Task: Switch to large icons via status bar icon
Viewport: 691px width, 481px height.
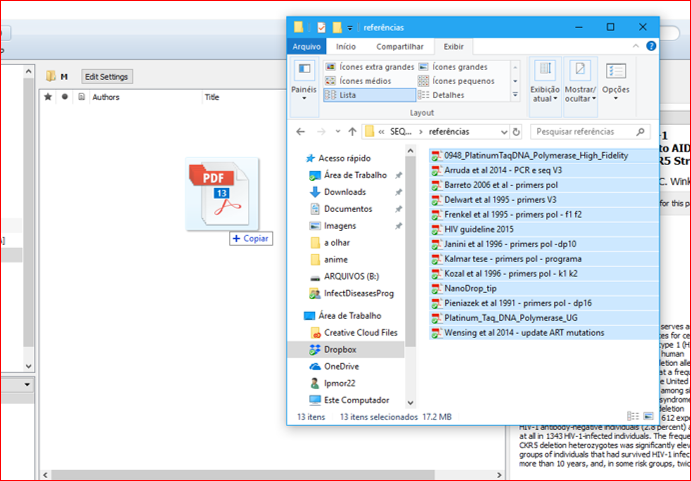Action: click(x=648, y=416)
